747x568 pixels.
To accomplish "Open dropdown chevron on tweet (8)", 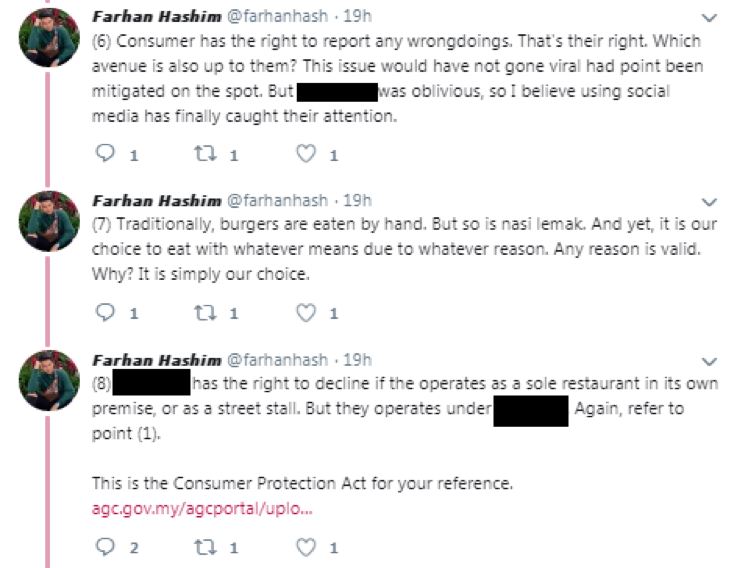I will coord(710,360).
